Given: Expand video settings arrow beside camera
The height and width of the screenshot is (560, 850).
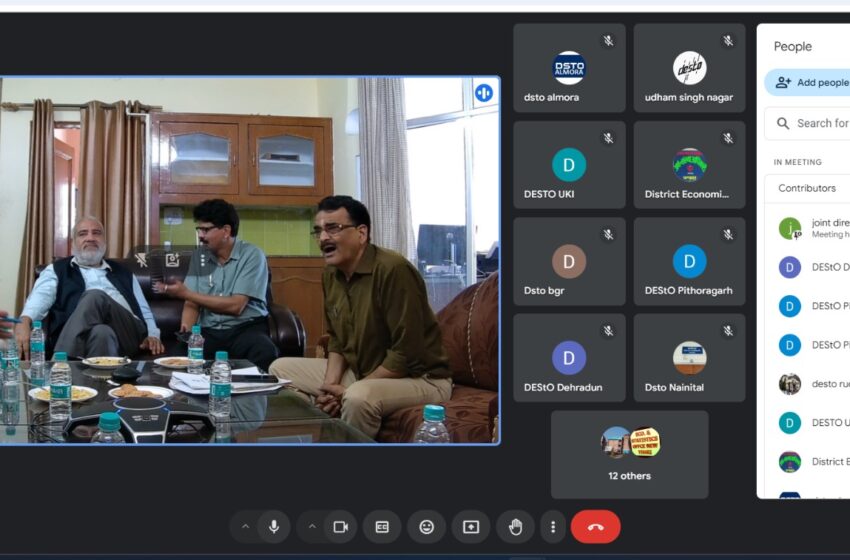Looking at the screenshot, I should click(x=312, y=527).
